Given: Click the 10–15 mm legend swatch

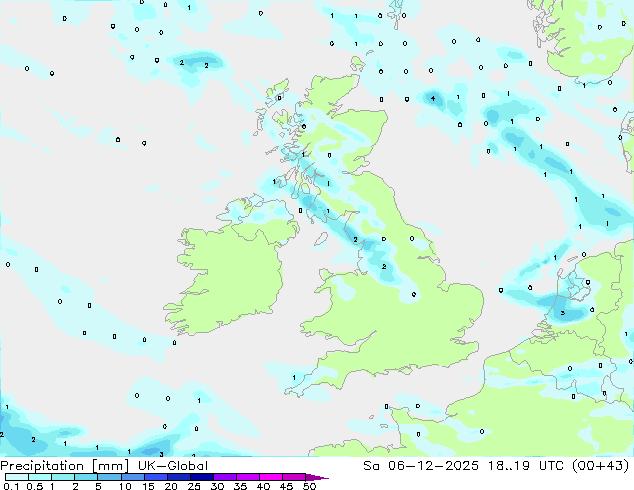Looking at the screenshot, I should coord(132,477).
